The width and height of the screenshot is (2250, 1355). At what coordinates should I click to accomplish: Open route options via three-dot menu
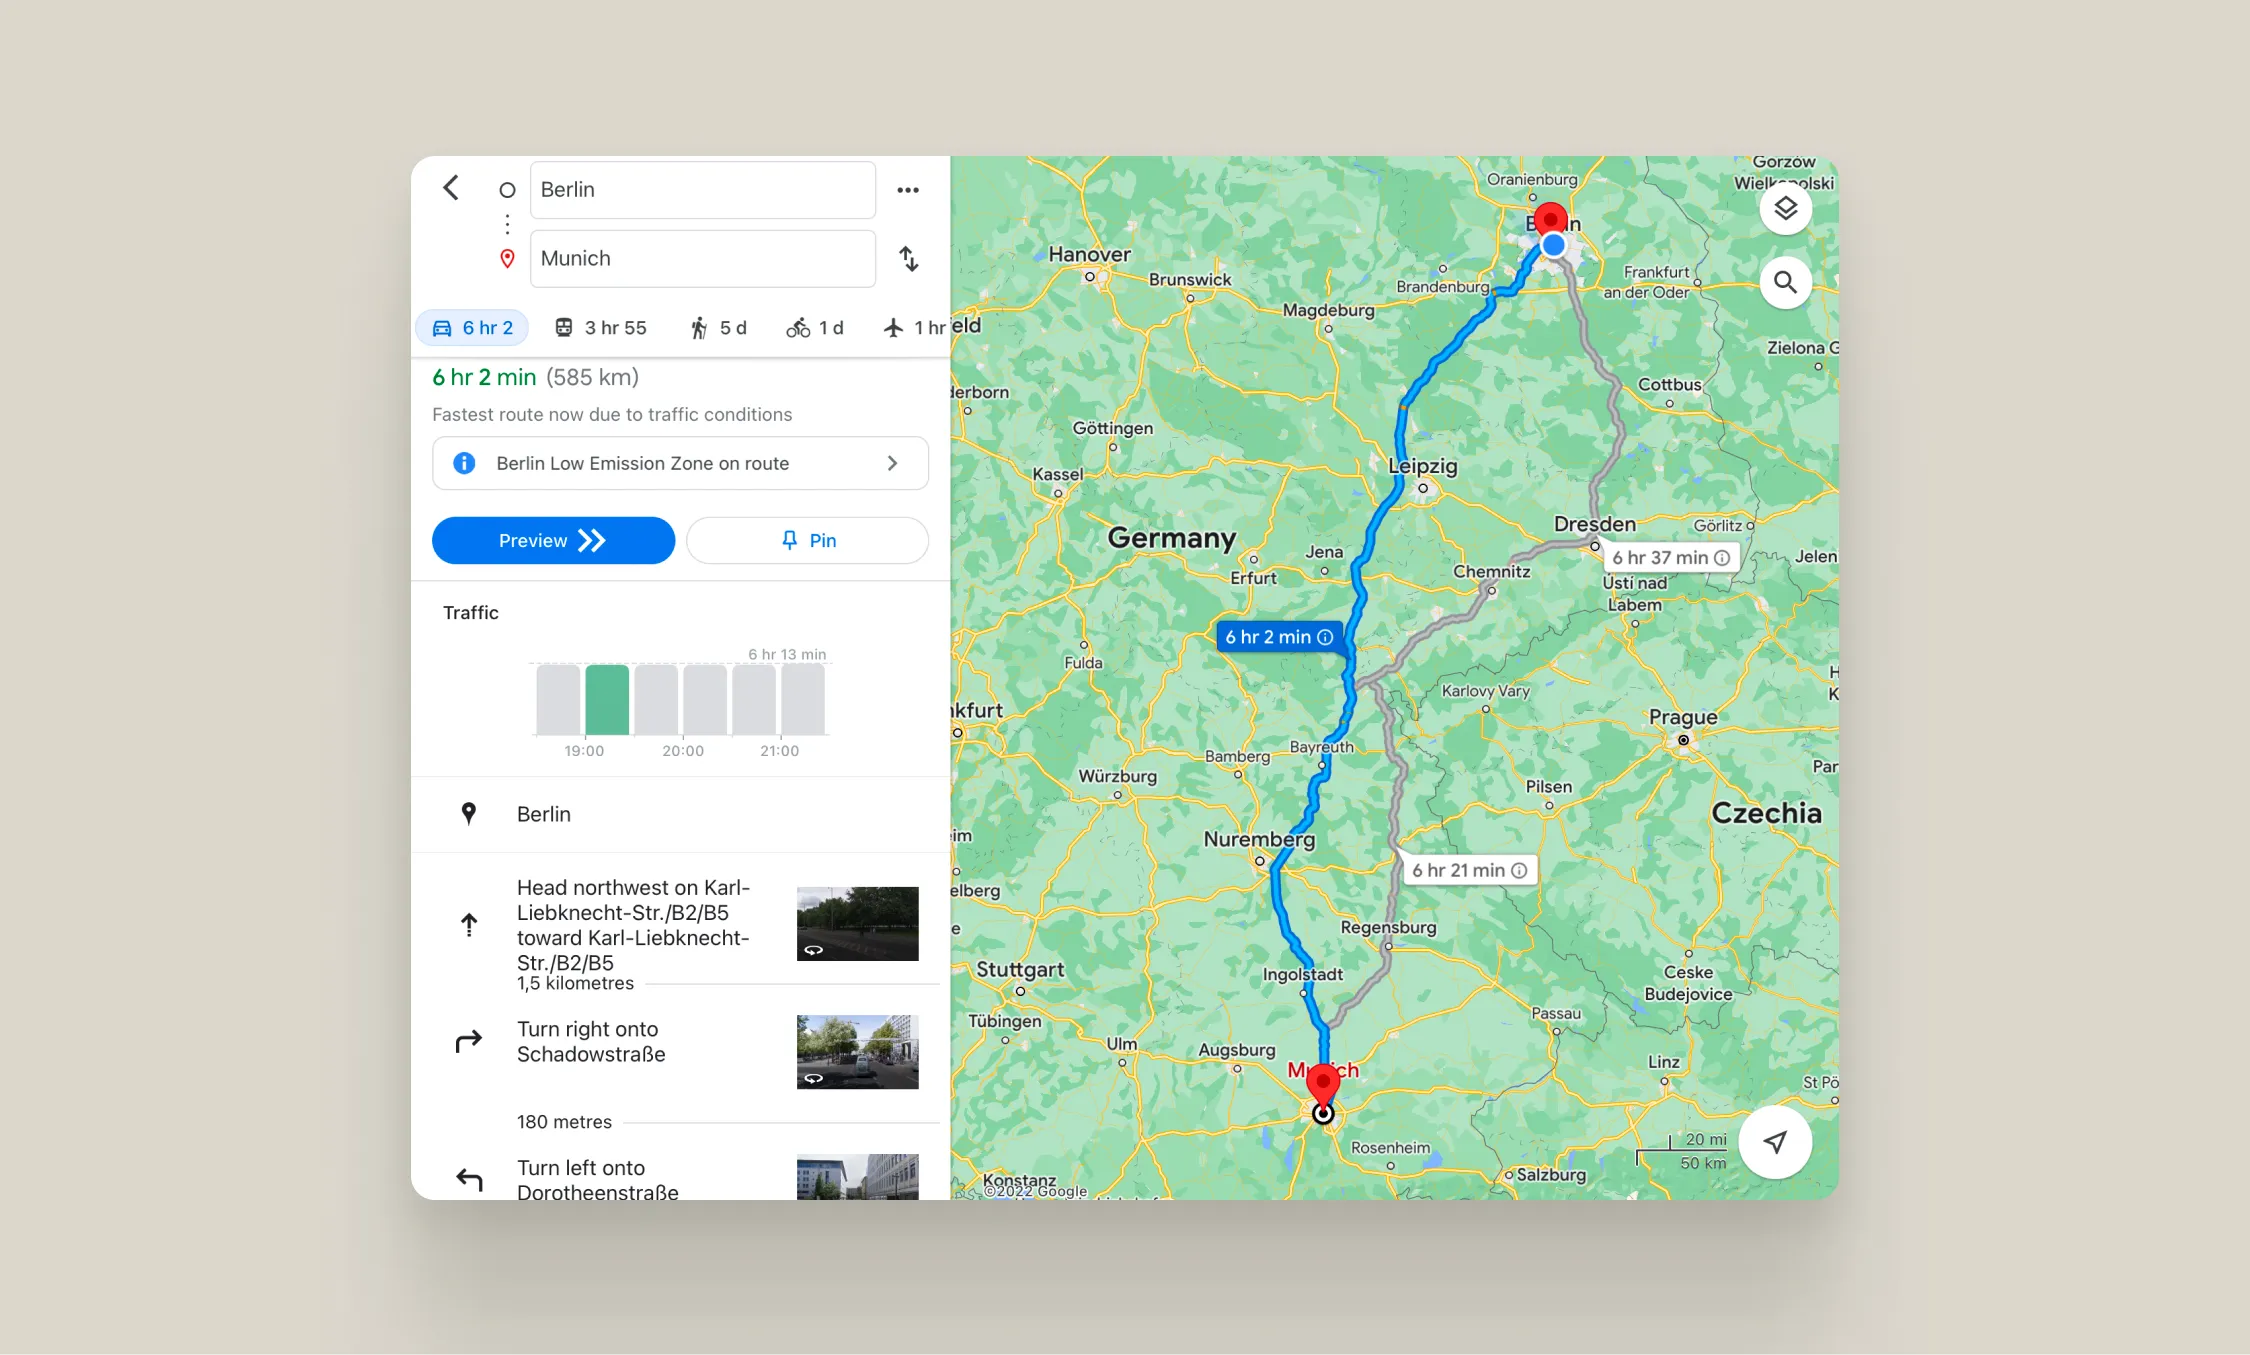click(908, 189)
